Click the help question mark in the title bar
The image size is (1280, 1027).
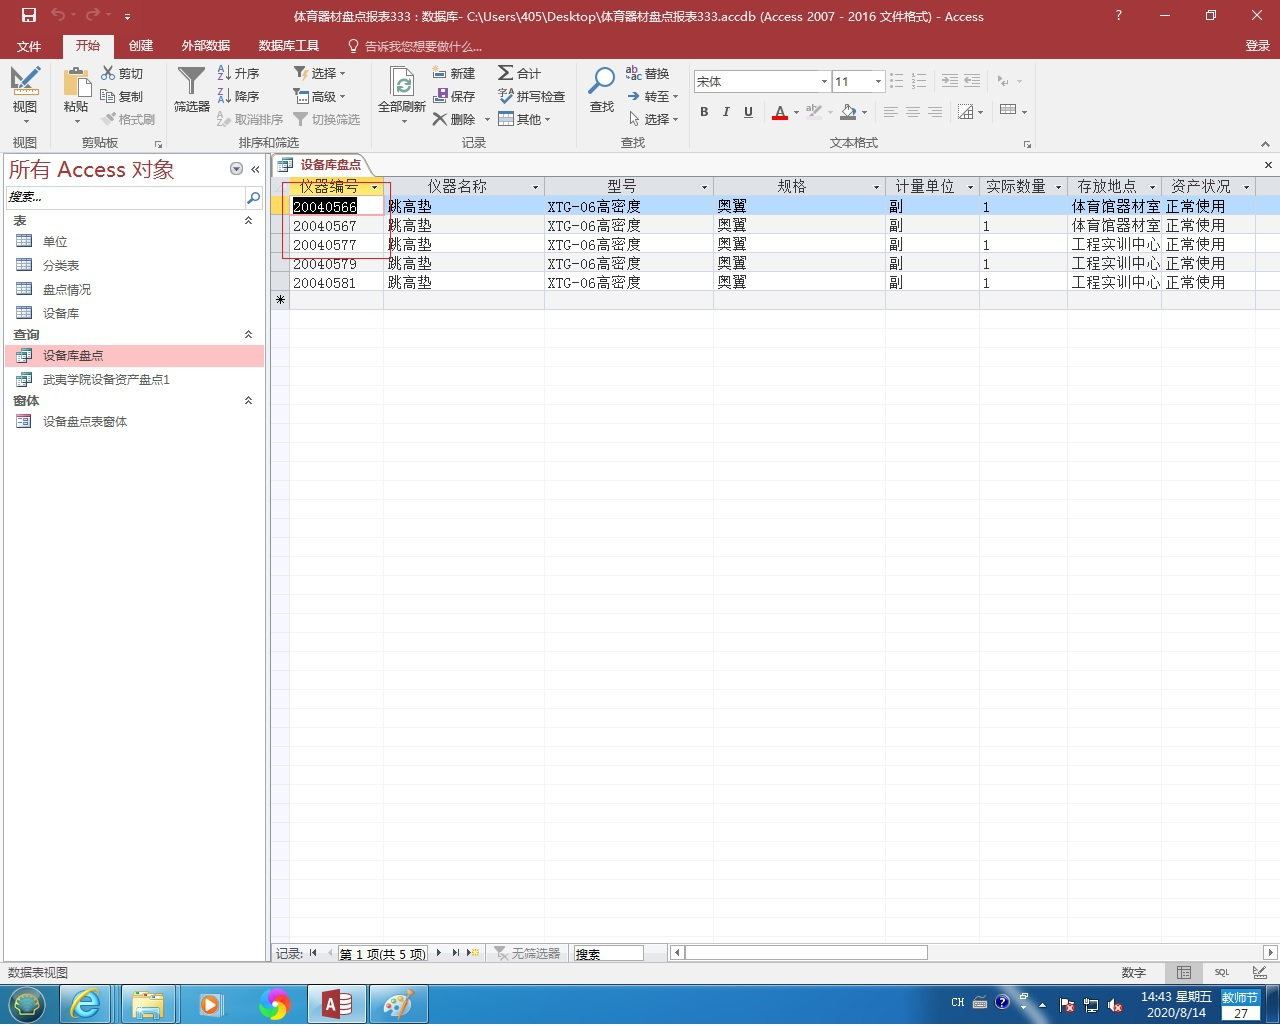[1118, 16]
